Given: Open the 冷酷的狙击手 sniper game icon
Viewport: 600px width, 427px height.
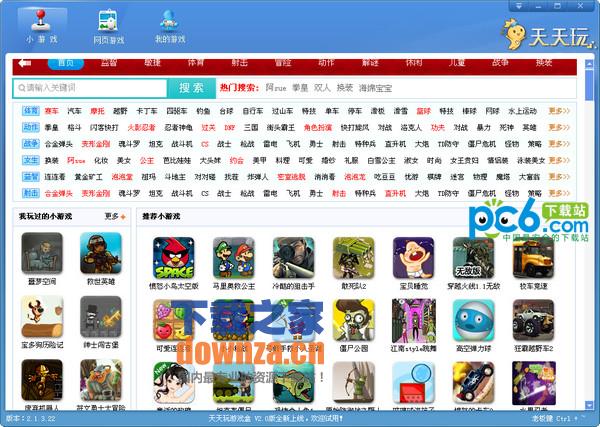Looking at the screenshot, I should 292,258.
